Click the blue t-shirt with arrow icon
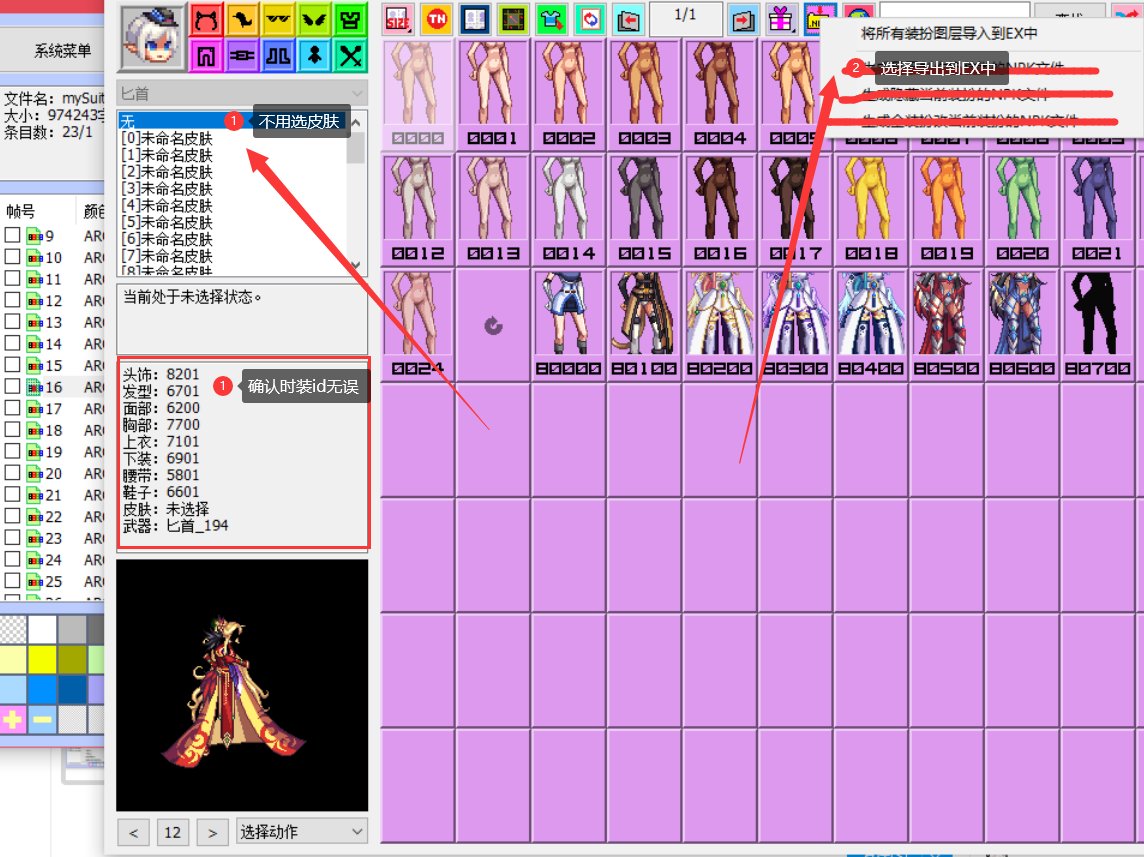Viewport: 1144px width, 857px height. point(552,20)
